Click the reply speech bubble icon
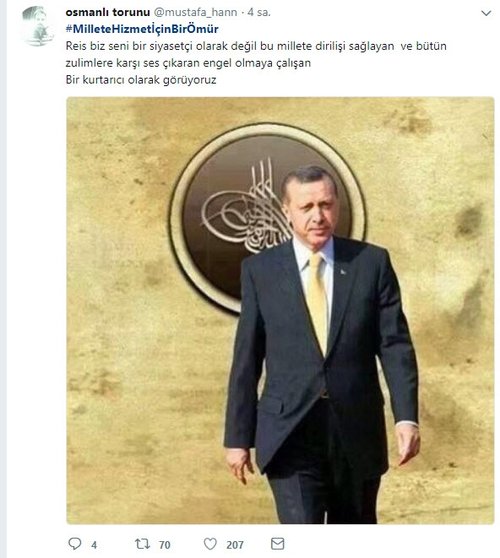 pos(75,544)
